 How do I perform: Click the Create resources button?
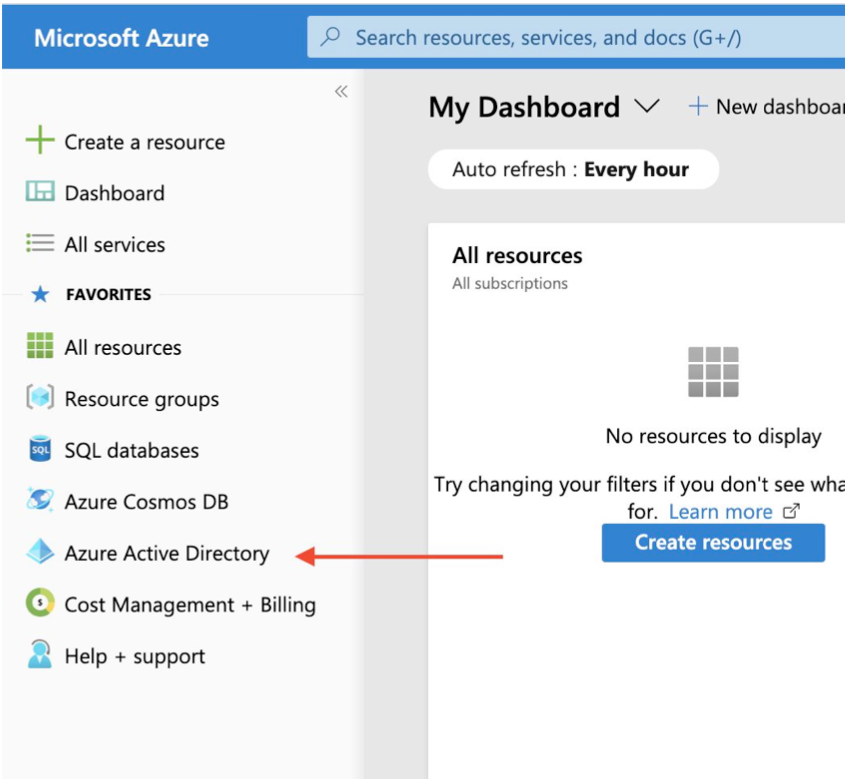713,542
